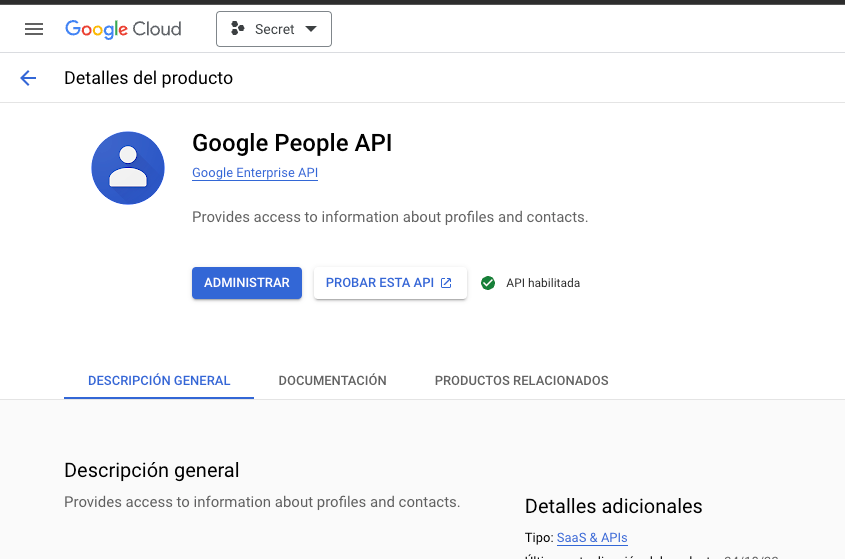Click the Google People API avatar icon

(128, 168)
